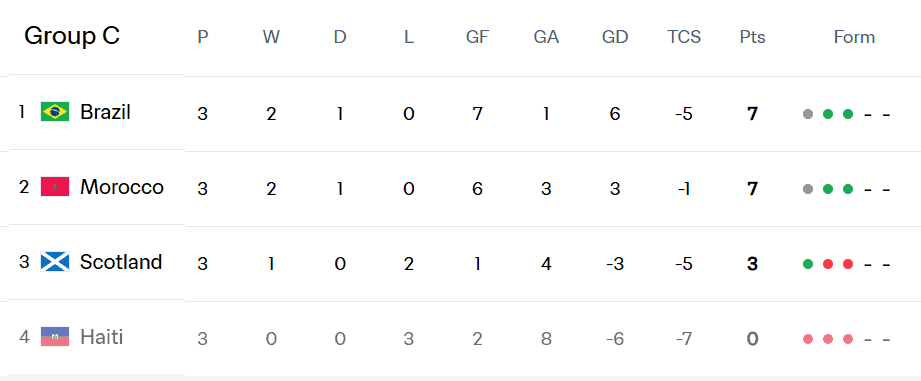Click the Scotland flag icon
Viewport: 921px width, 381px height.
55,261
